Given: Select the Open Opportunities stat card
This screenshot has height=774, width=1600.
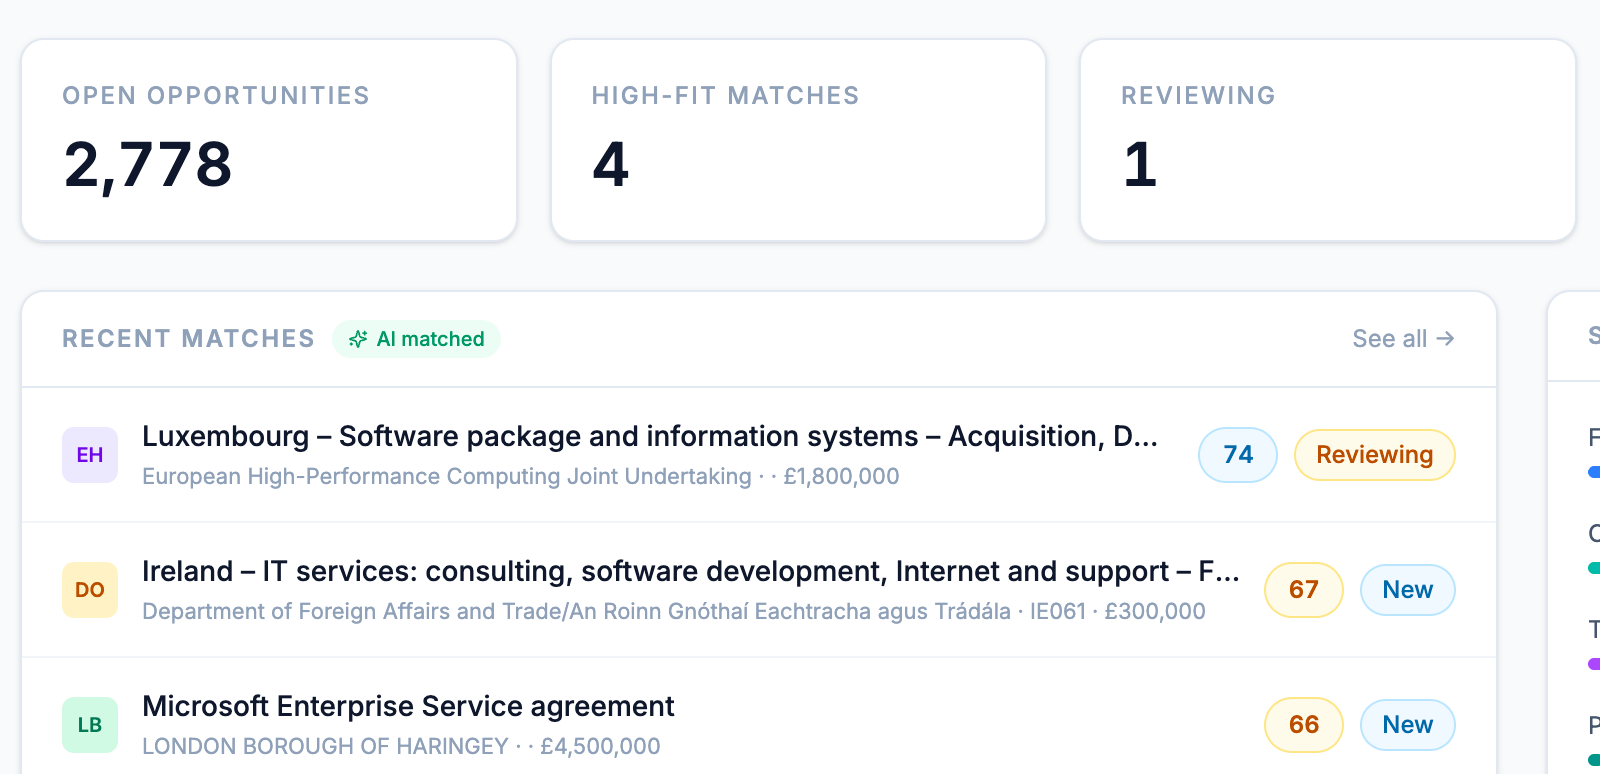Looking at the screenshot, I should click(269, 140).
